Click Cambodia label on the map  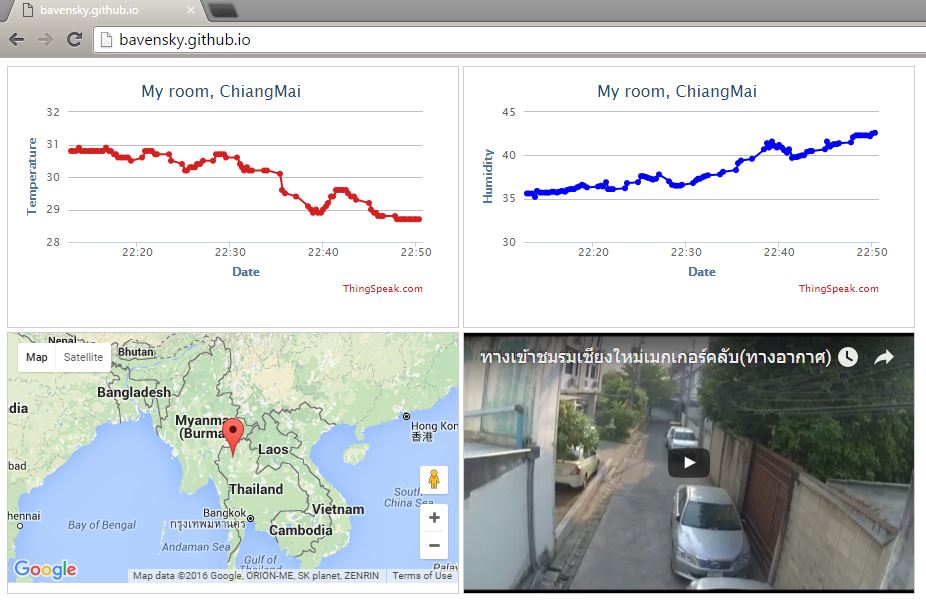(x=301, y=530)
